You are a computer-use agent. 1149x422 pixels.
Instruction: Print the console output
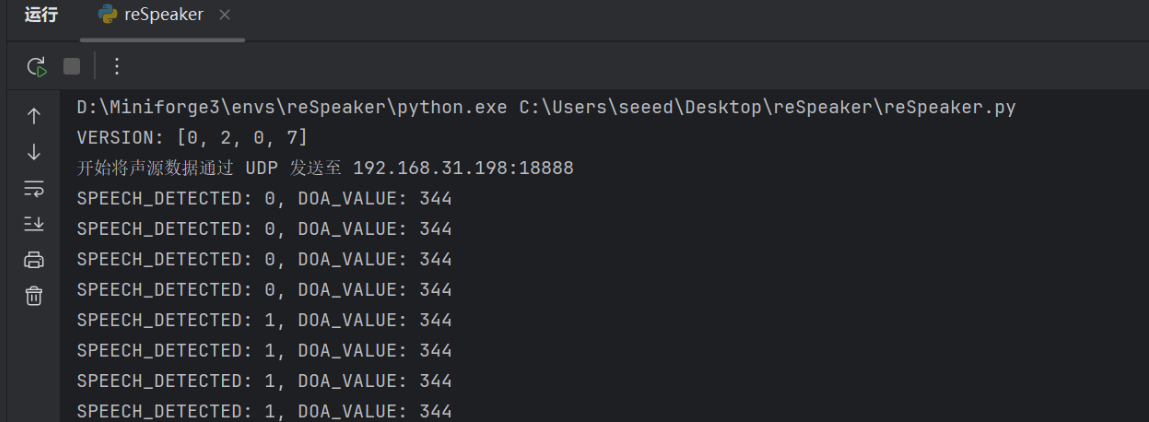(34, 260)
